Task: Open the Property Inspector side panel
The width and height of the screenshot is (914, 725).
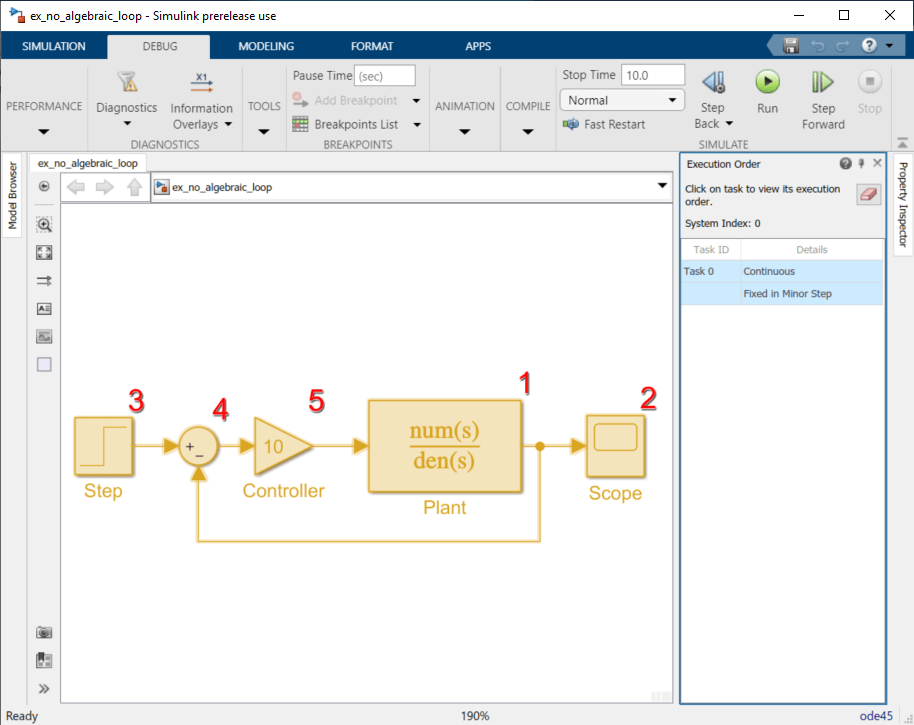Action: (x=903, y=205)
